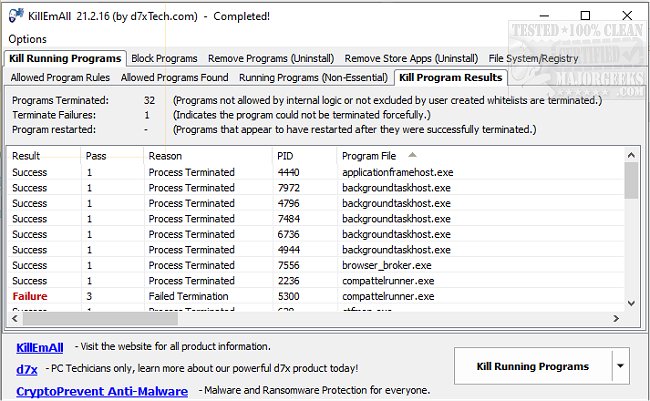Image resolution: width=650 pixels, height=401 pixels.
Task: Open the Running Programs (Non-Essential) sub-tab
Action: (312, 77)
